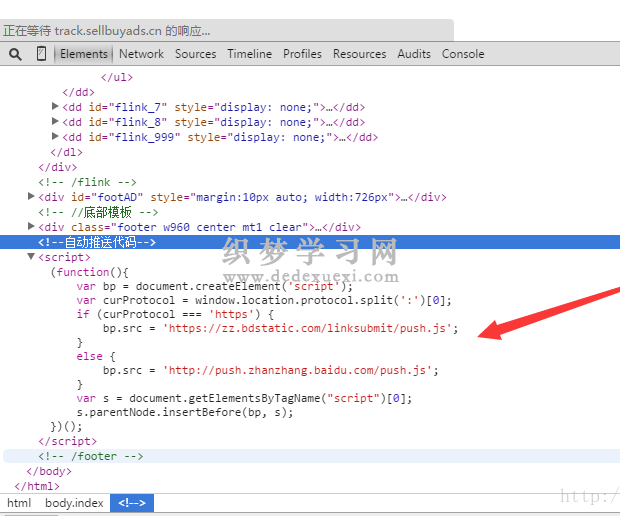Select the closing </ul> tag
This screenshot has height=516, width=620.
(117, 77)
